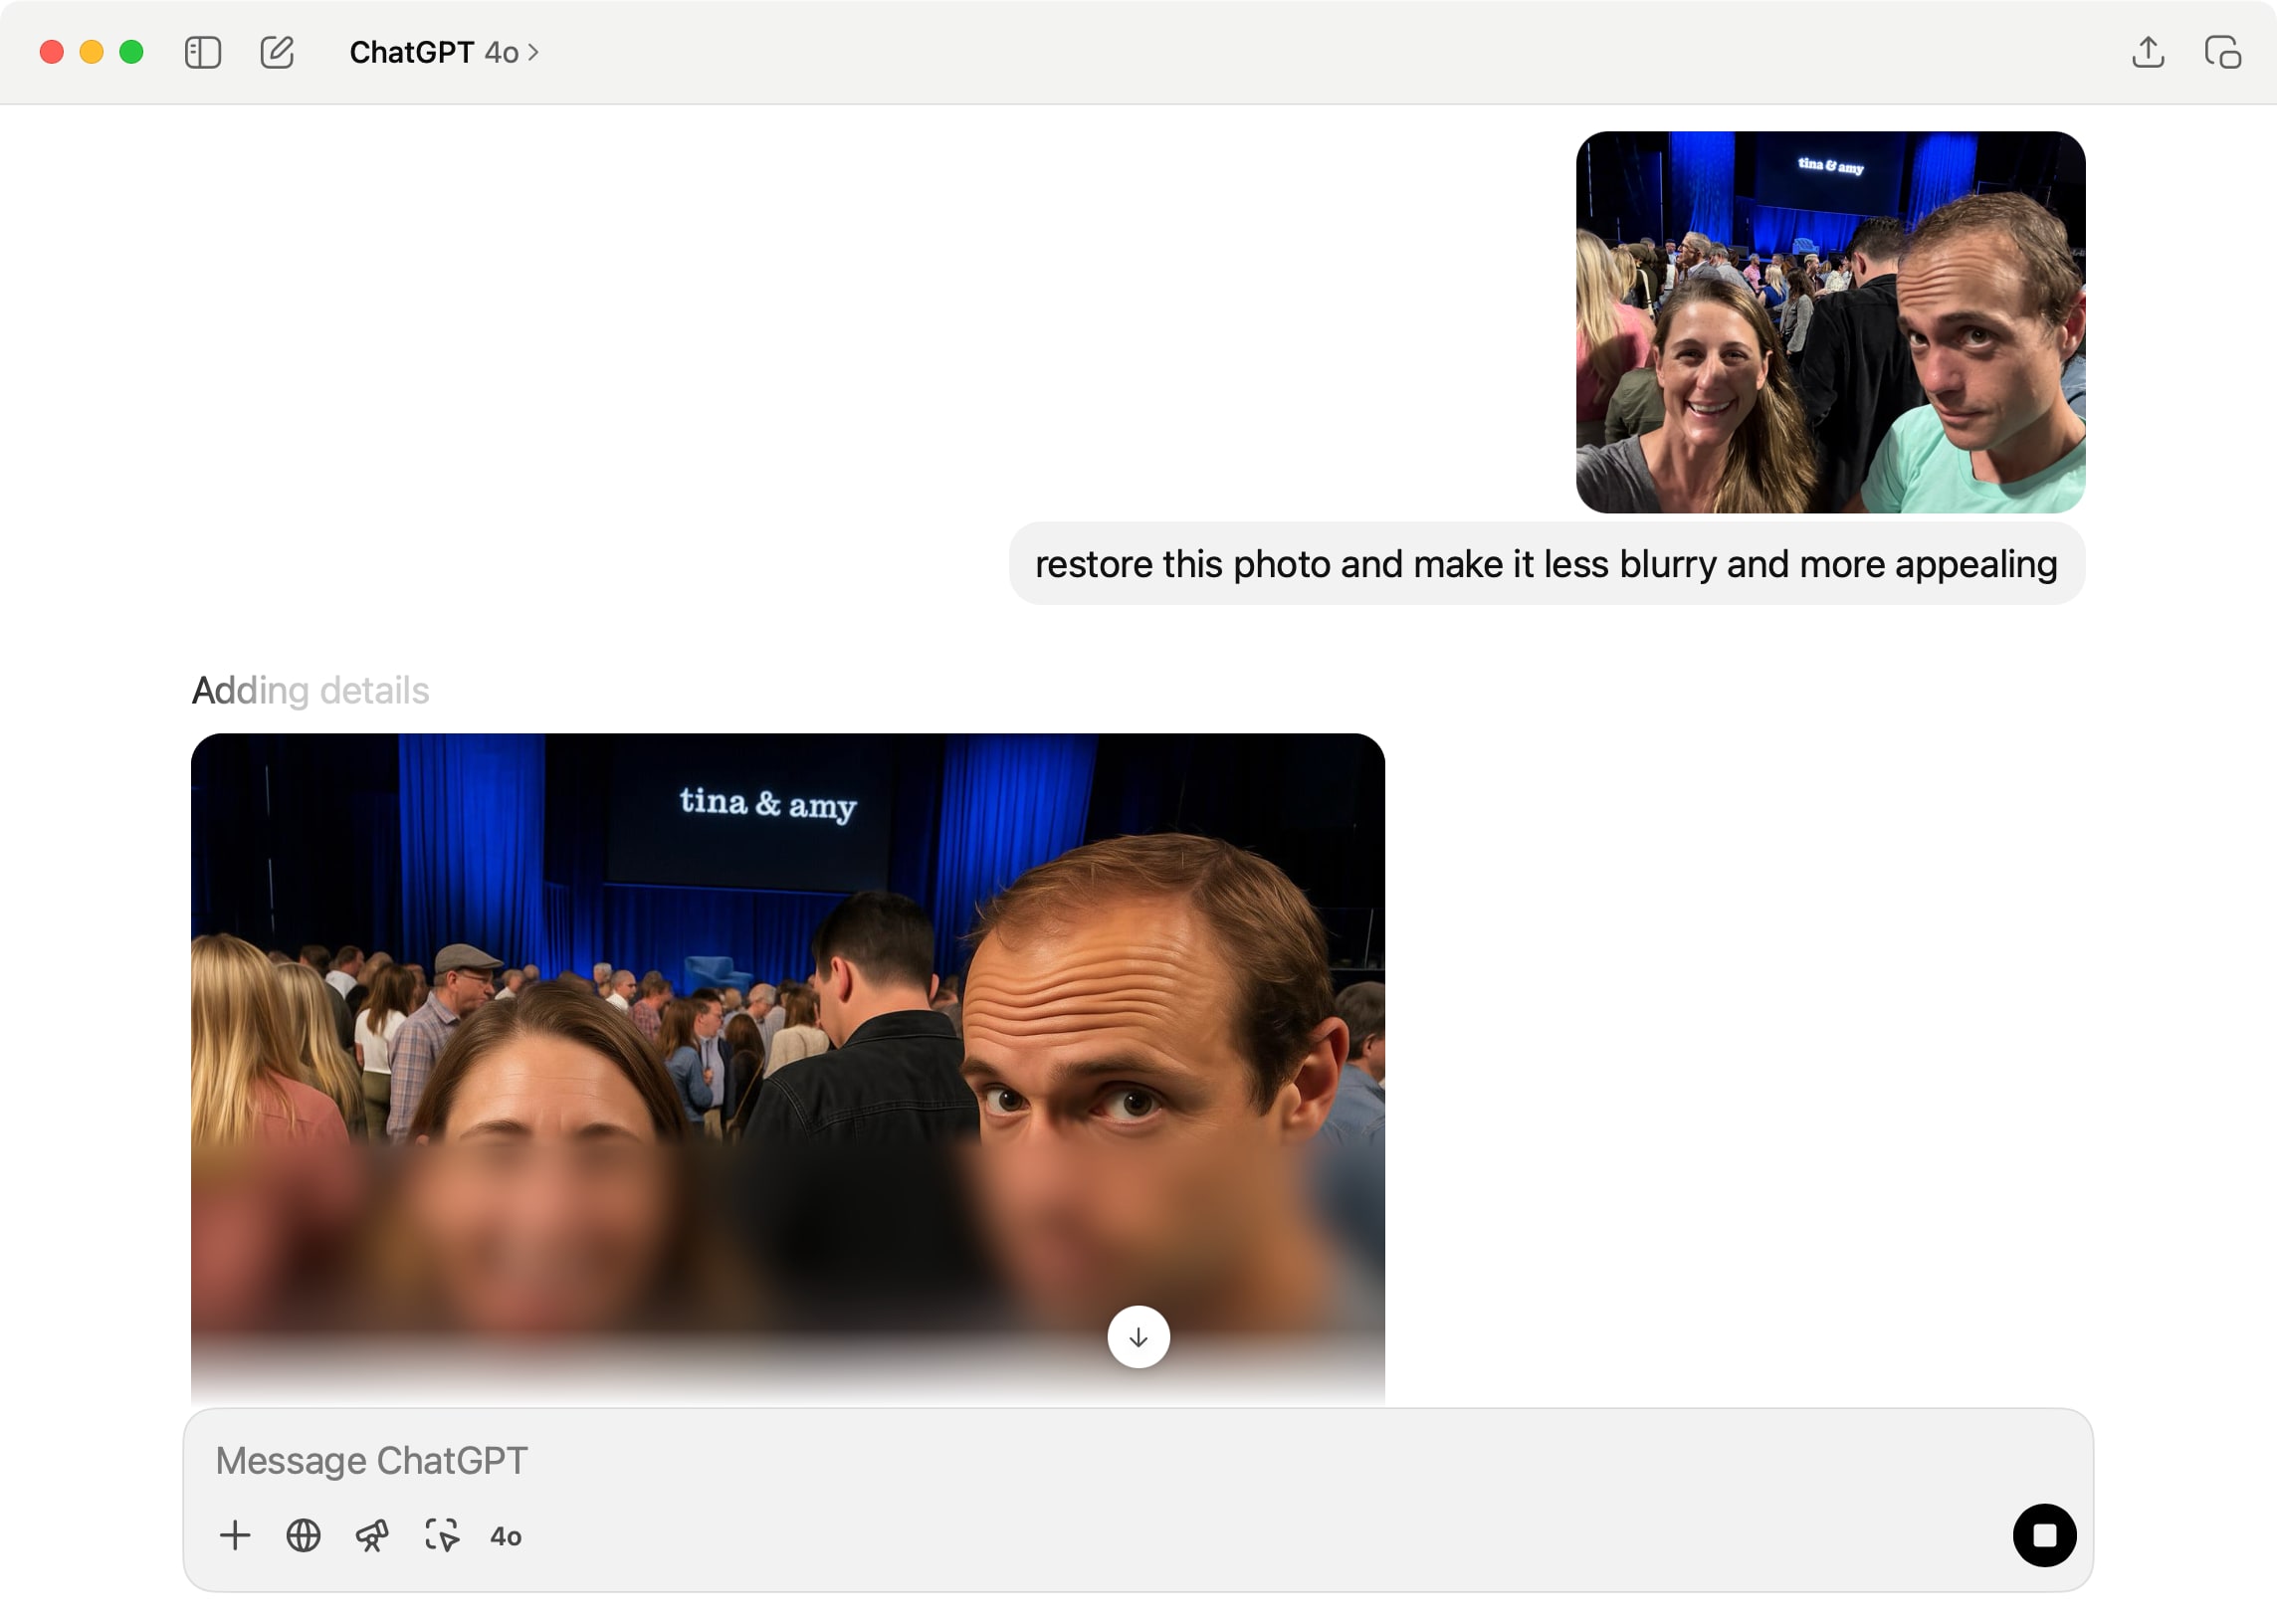
Task: Expand the chevron beside 4o label
Action: pyautogui.click(x=534, y=52)
